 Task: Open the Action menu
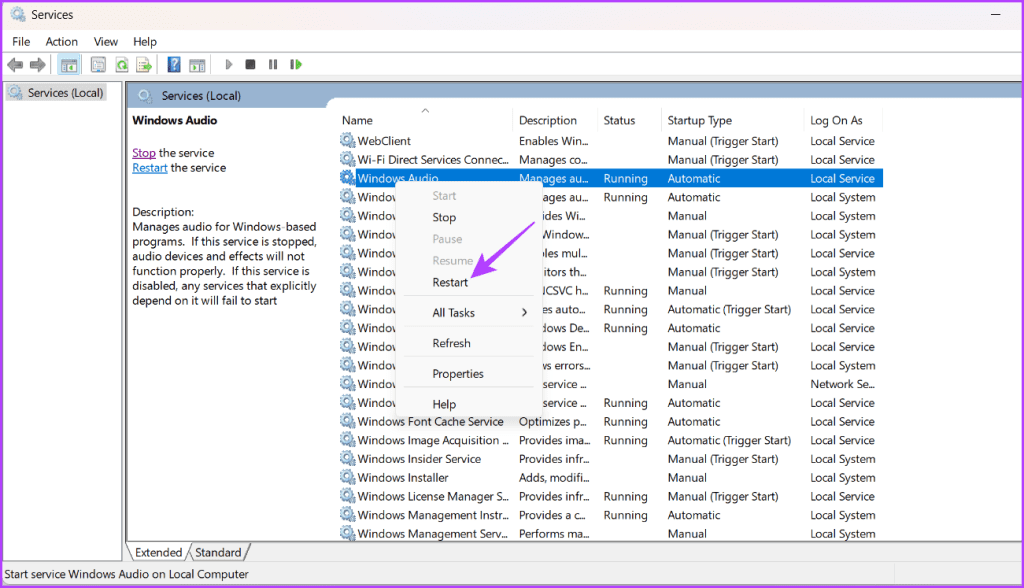tap(61, 42)
